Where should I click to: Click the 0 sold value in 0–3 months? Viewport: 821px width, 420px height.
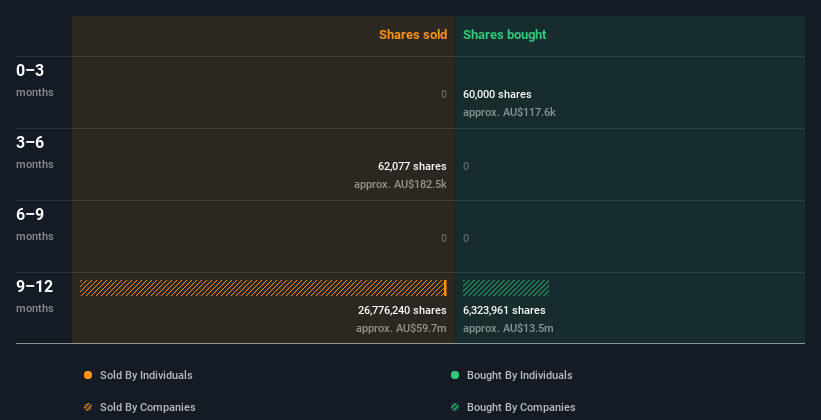[444, 94]
